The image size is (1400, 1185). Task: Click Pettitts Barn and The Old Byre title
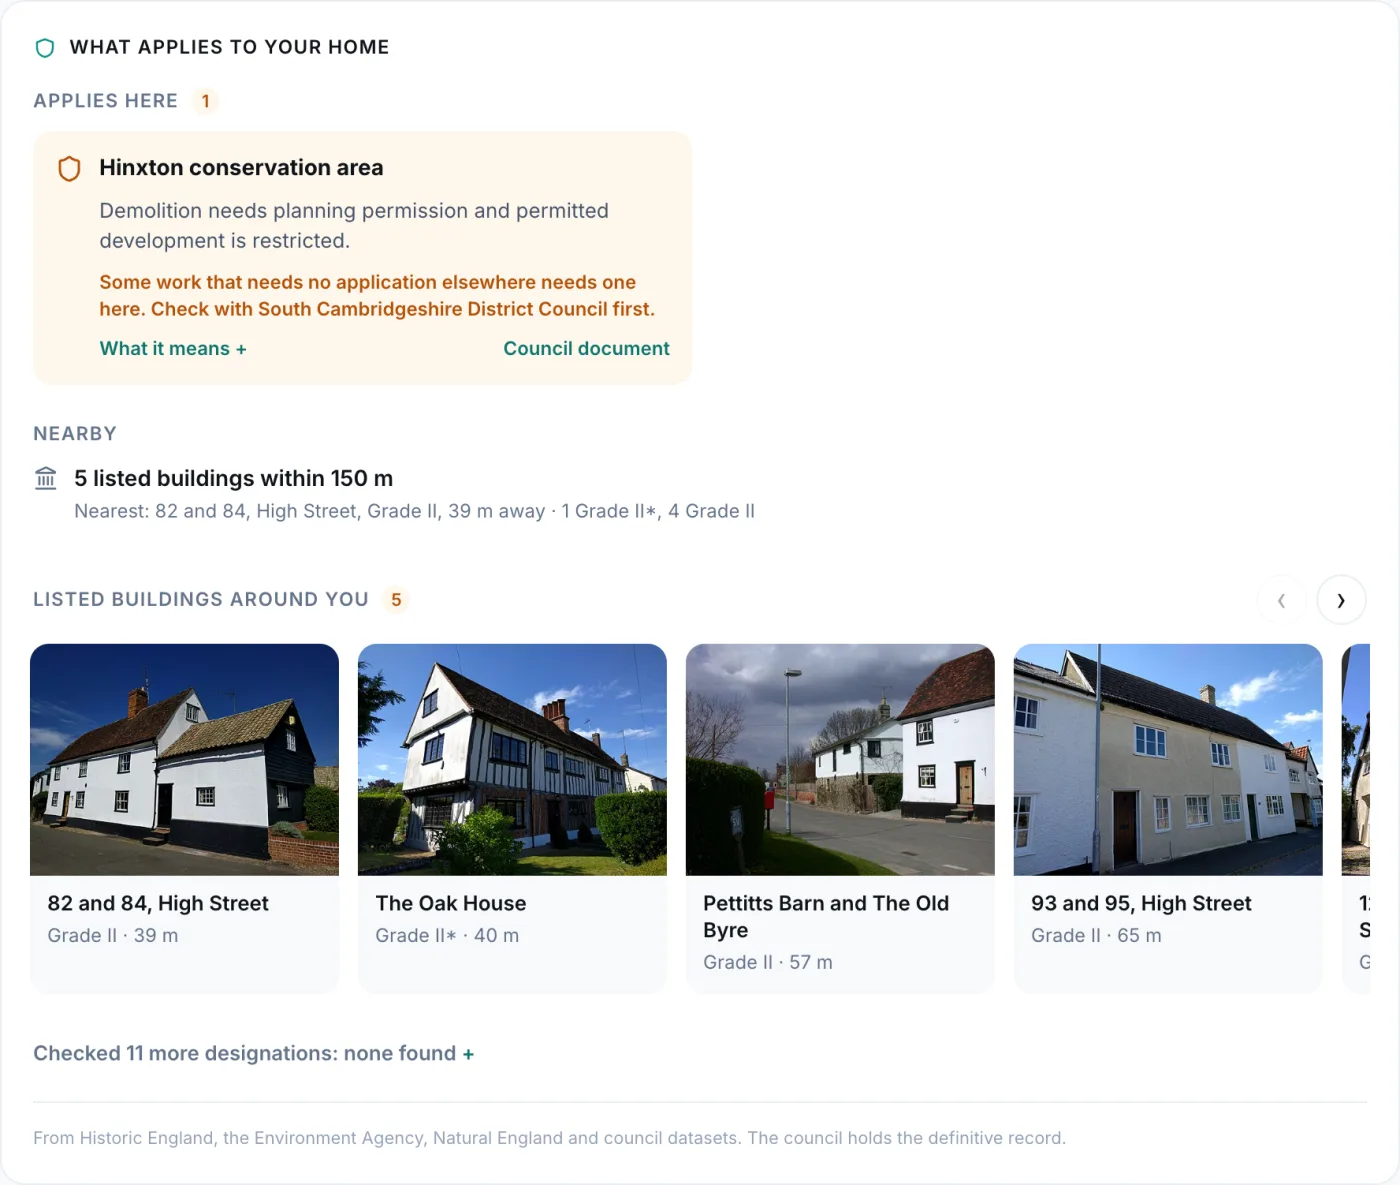coord(826,917)
